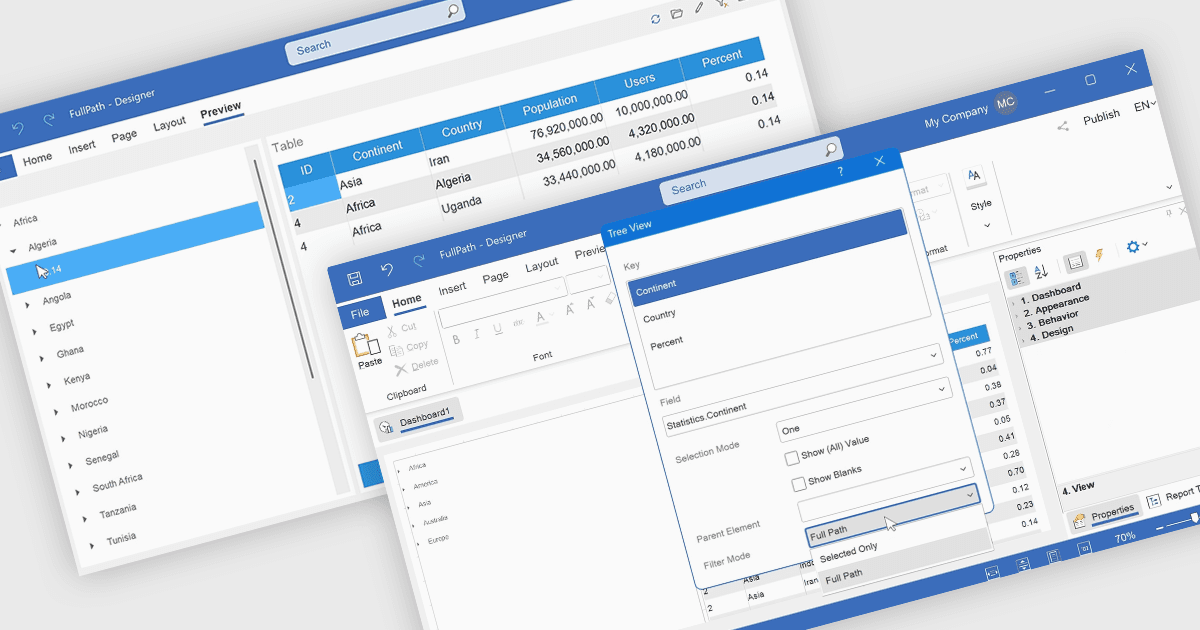Expand the Kenya node in the back window tree

tap(49, 384)
